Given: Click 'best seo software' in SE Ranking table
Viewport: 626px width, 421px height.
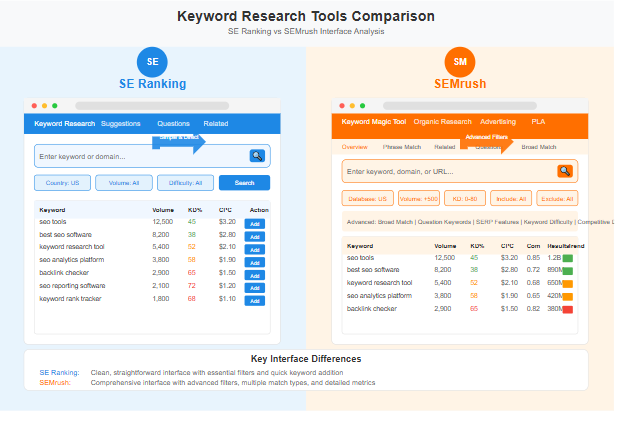Looking at the screenshot, I should [65, 235].
